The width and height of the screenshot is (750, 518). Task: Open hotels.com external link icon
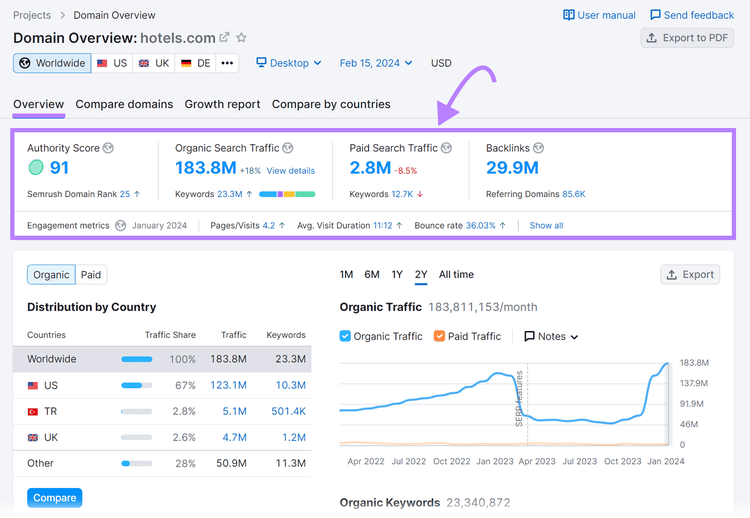pyautogui.click(x=224, y=37)
